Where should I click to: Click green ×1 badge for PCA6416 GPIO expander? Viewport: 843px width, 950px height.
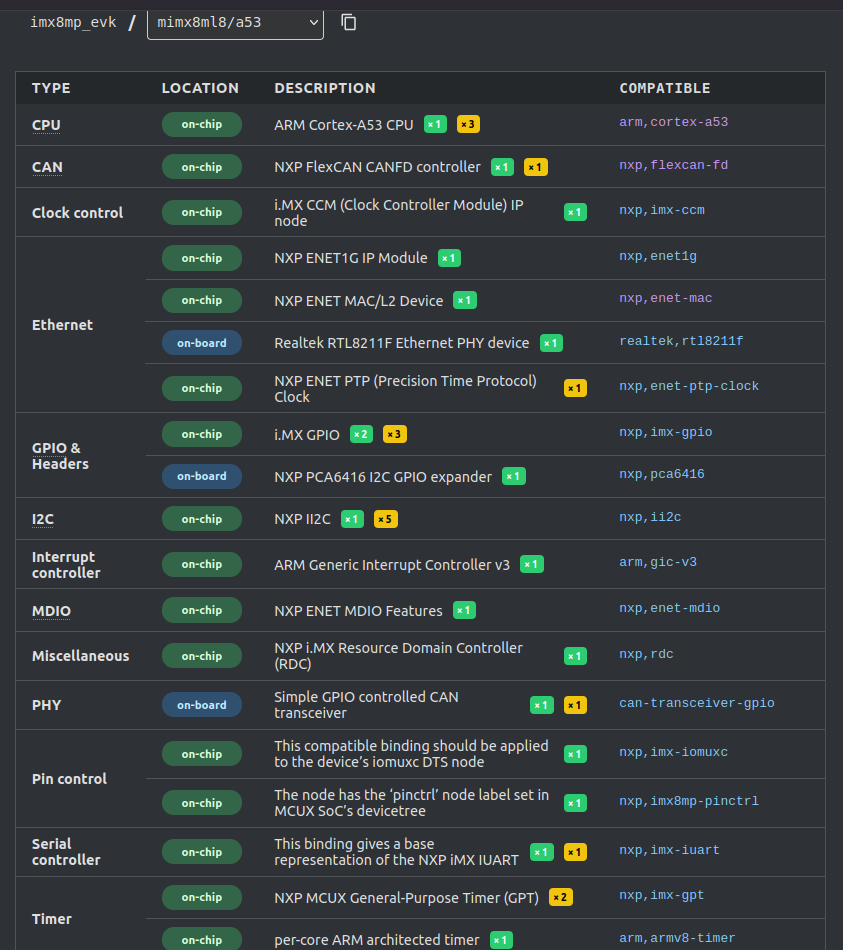tap(514, 476)
